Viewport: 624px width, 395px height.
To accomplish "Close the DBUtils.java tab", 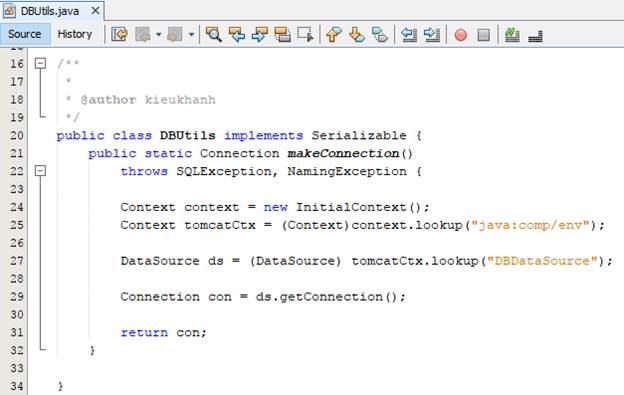I will click(x=96, y=11).
